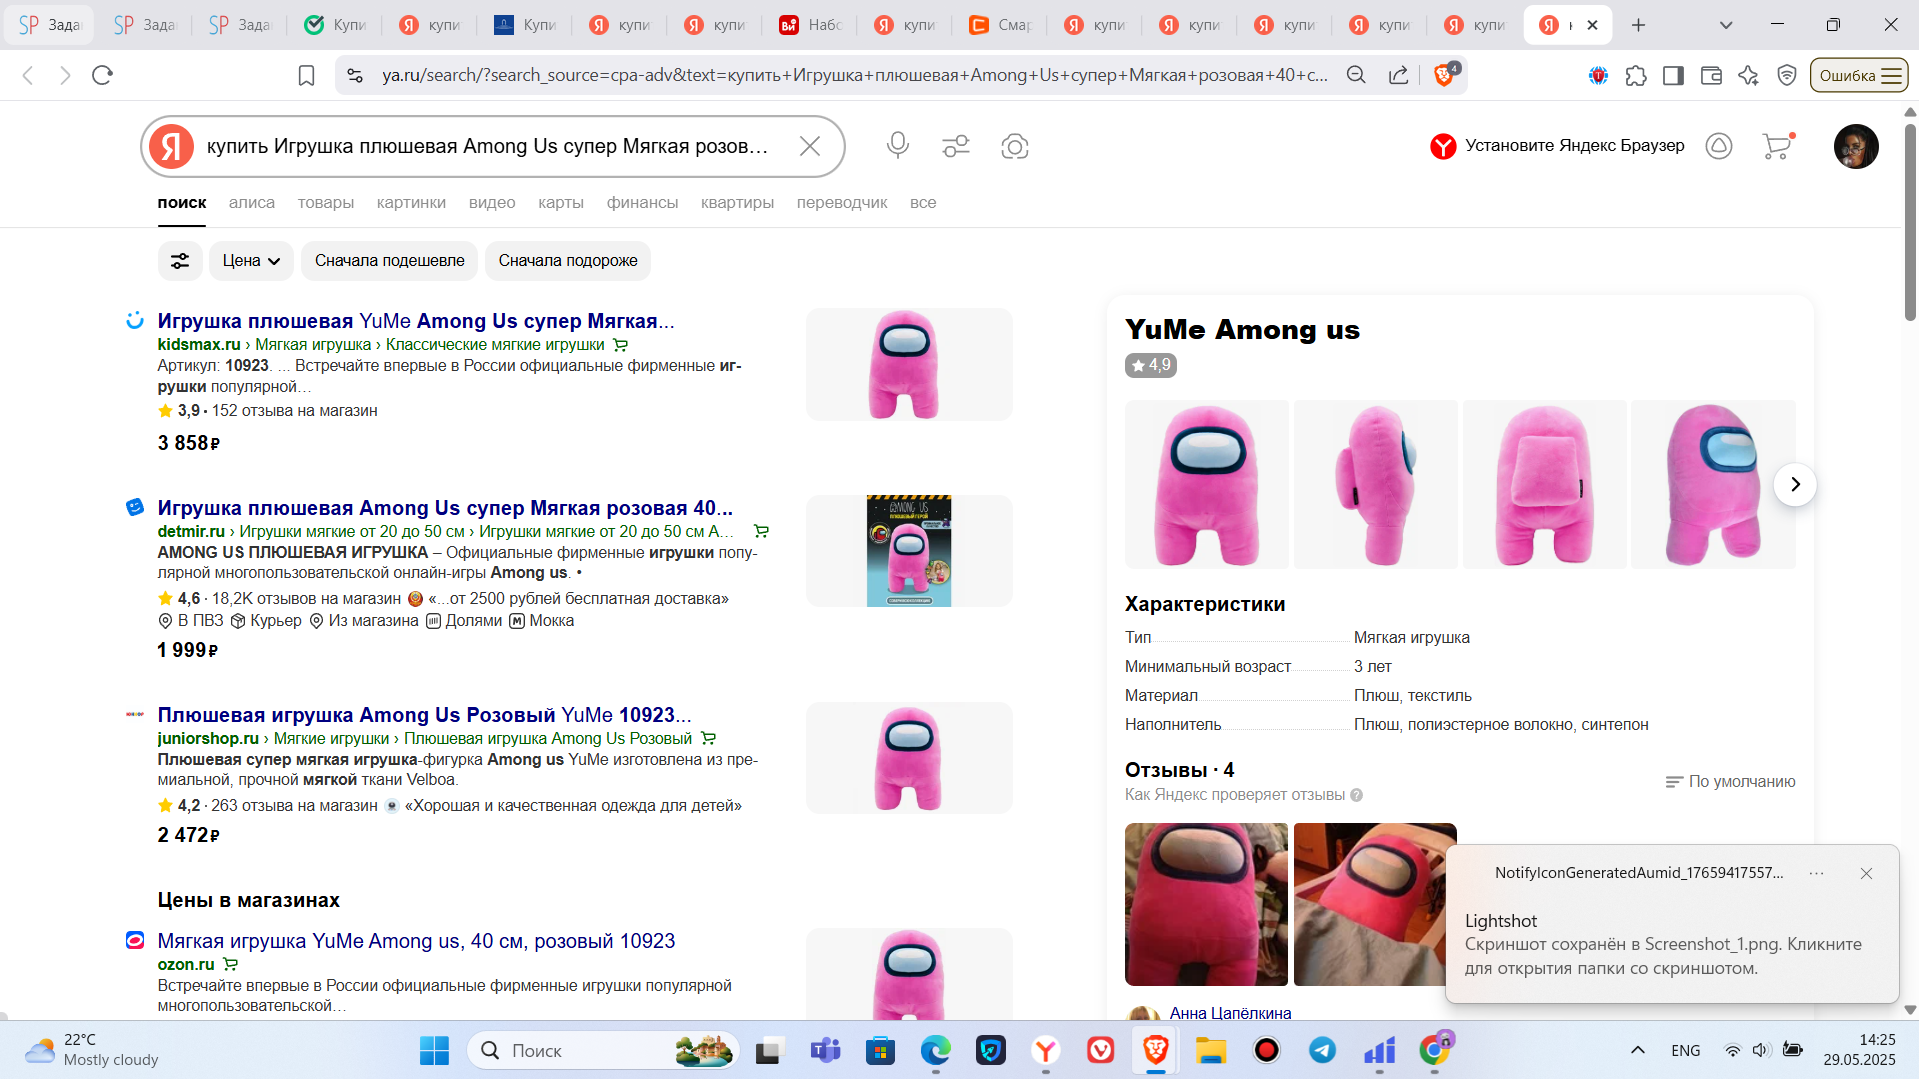Open first YuMe Among us product photo

(1206, 484)
